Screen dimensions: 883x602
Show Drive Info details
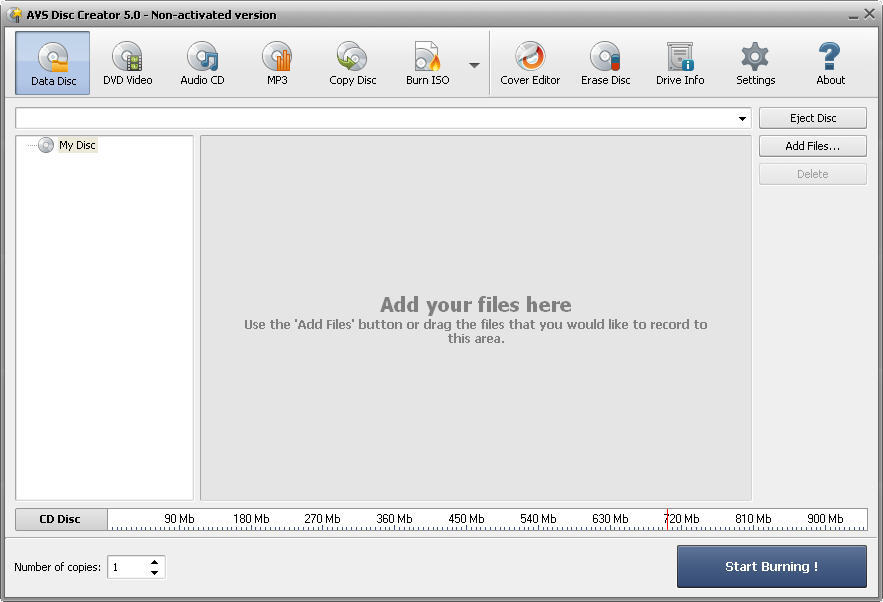tap(679, 62)
